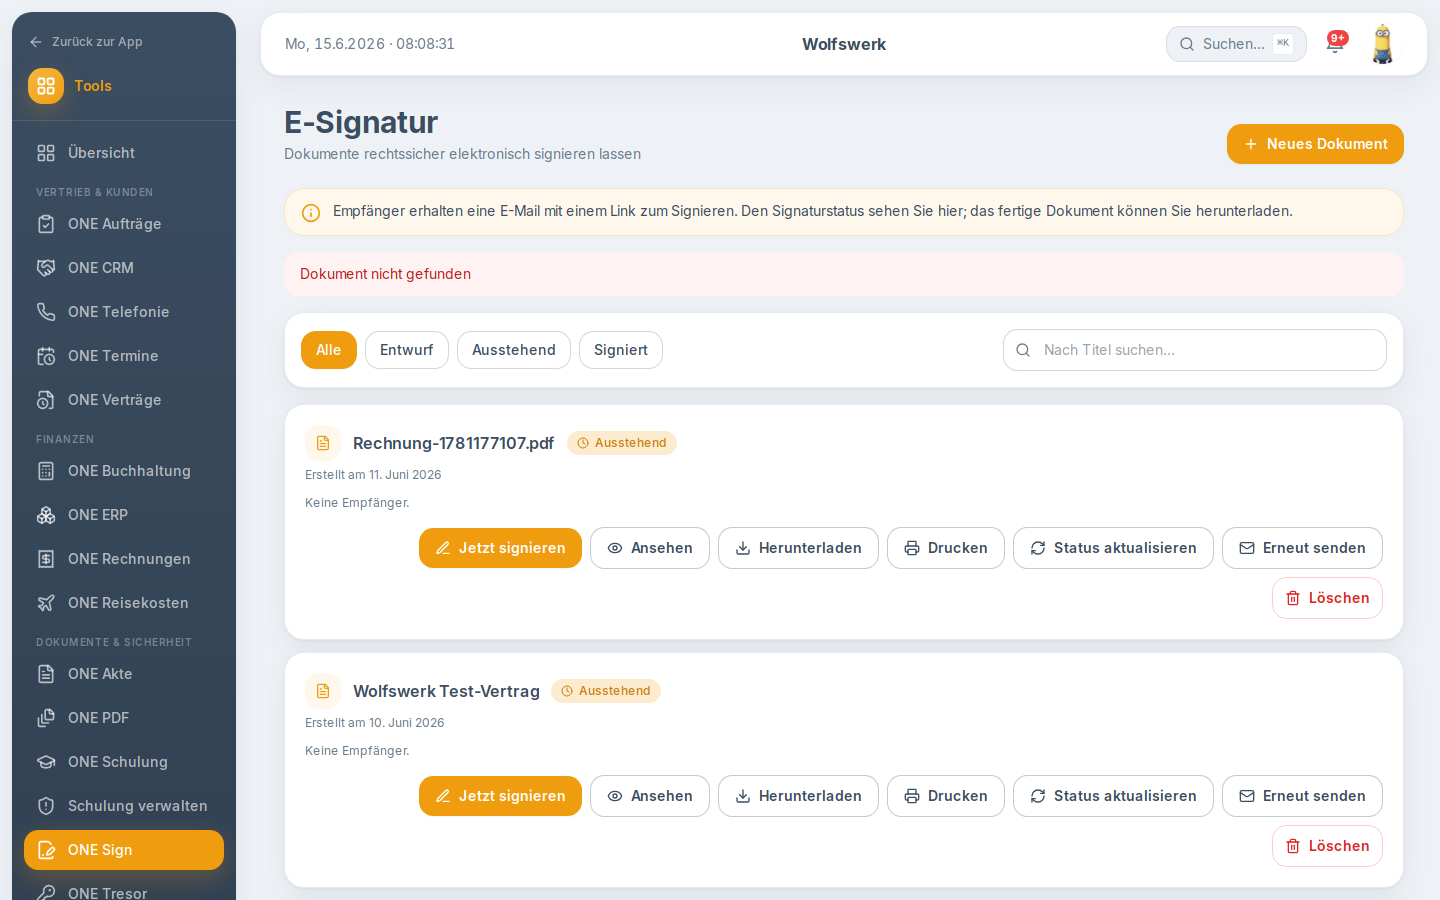Print Rechnung-1781177107.pdf via Drucken
Image resolution: width=1440 pixels, height=900 pixels.
946,548
